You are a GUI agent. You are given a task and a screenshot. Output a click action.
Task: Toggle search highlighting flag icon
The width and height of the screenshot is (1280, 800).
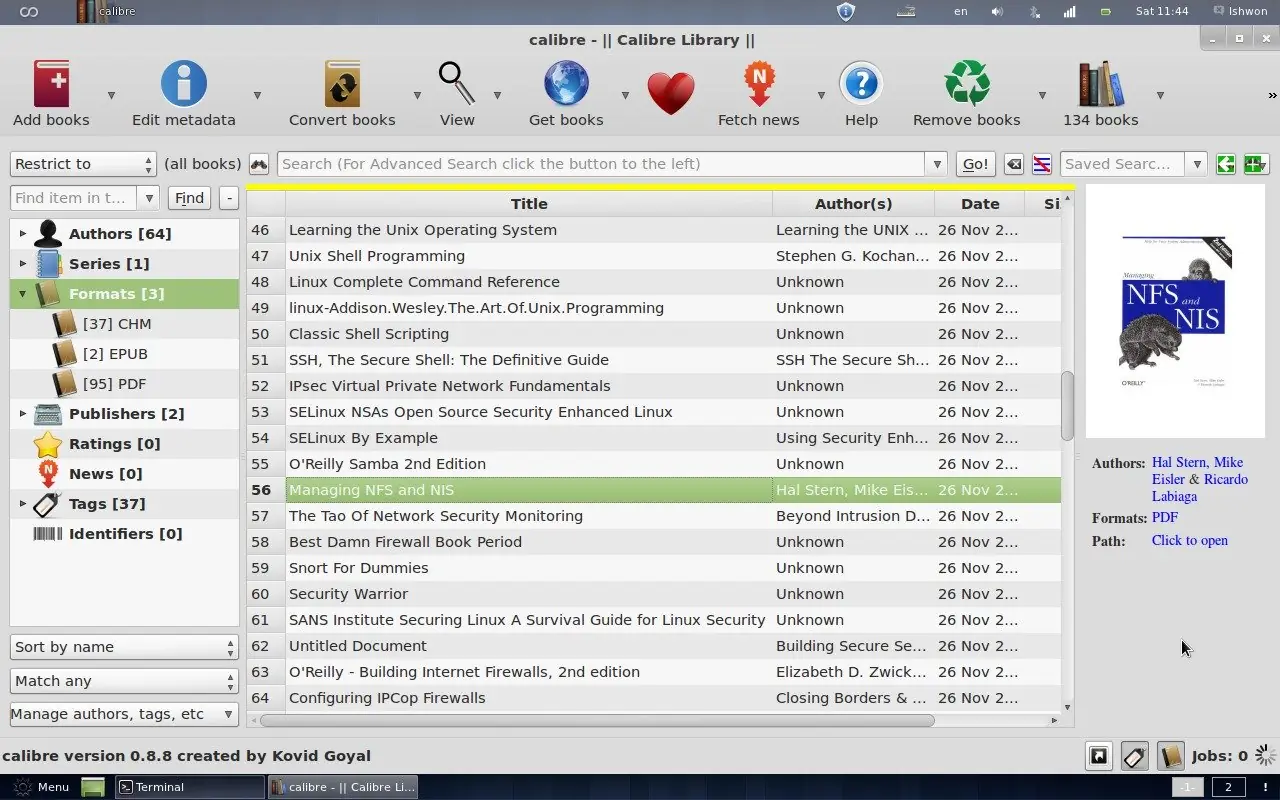[x=1041, y=164]
